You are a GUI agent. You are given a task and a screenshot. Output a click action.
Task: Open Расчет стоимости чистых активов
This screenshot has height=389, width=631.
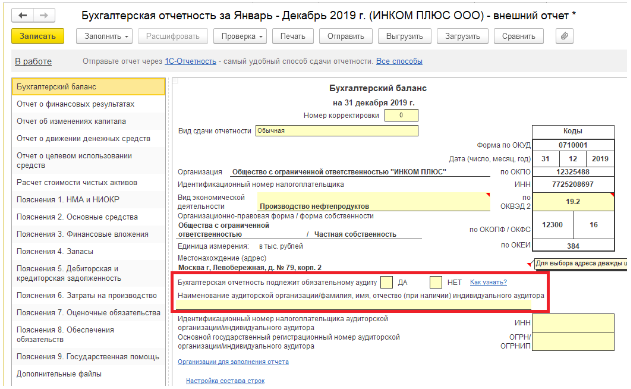point(89,182)
